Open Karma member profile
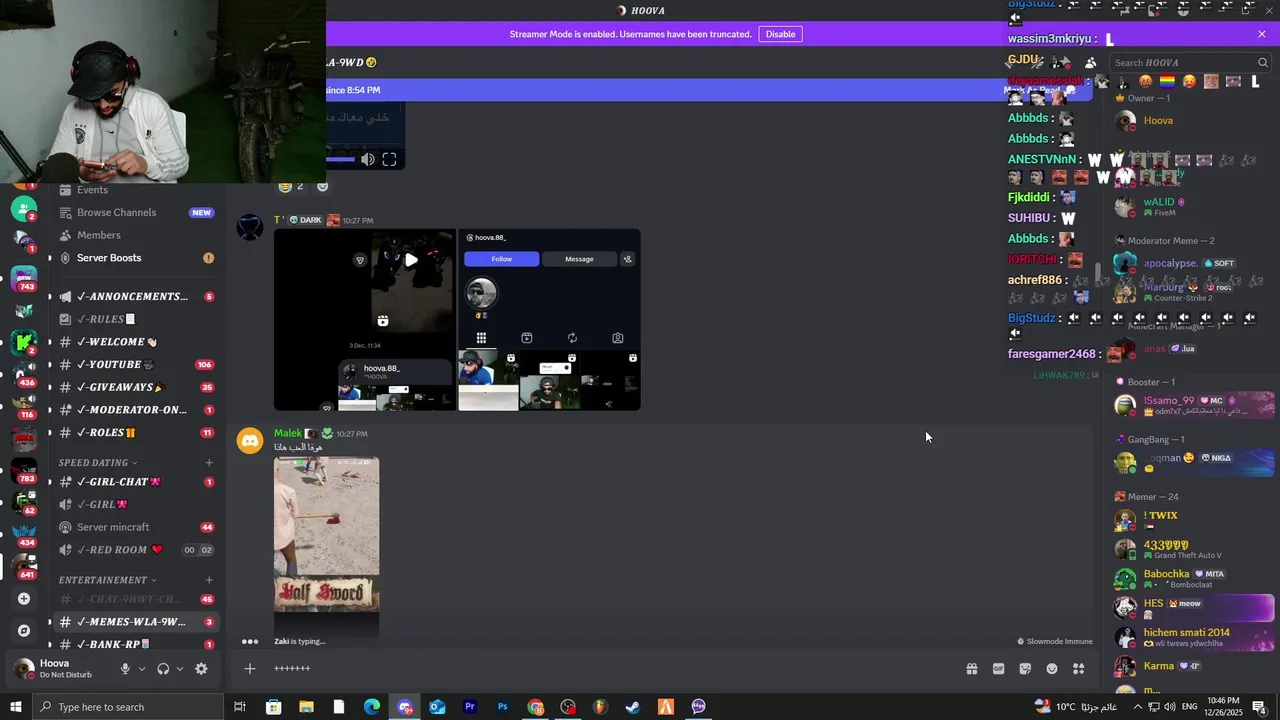 tap(1190, 666)
